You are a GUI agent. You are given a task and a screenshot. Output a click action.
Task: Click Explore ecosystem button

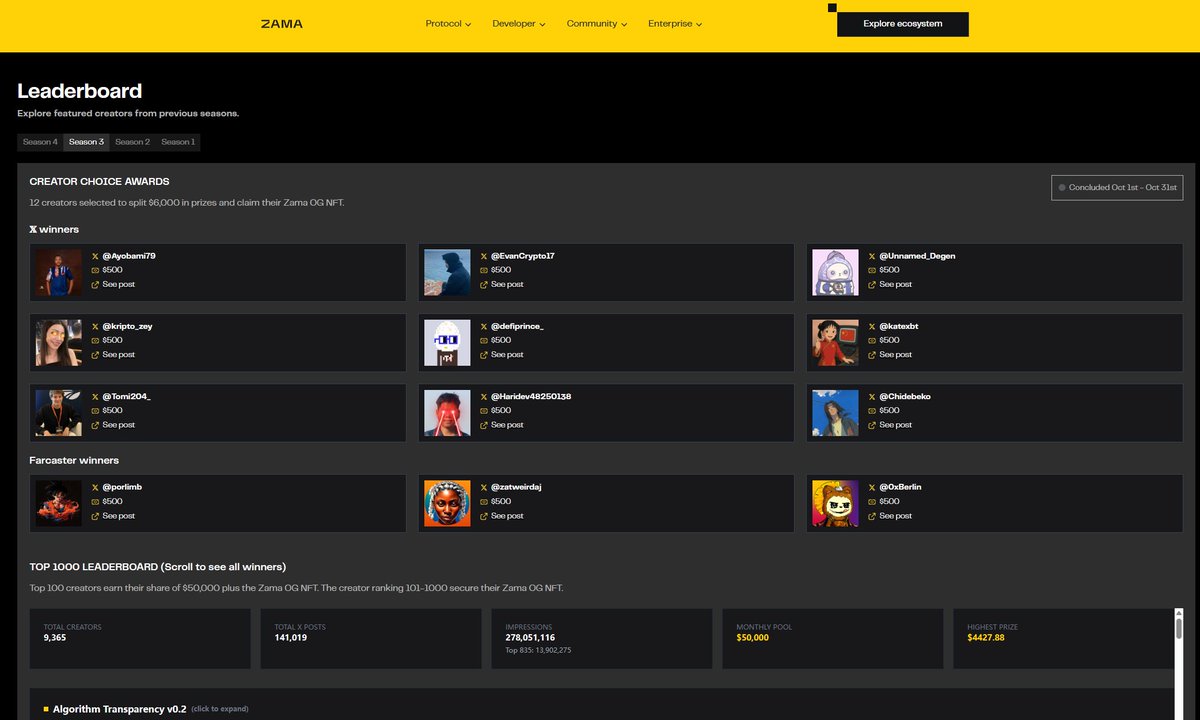tap(903, 24)
